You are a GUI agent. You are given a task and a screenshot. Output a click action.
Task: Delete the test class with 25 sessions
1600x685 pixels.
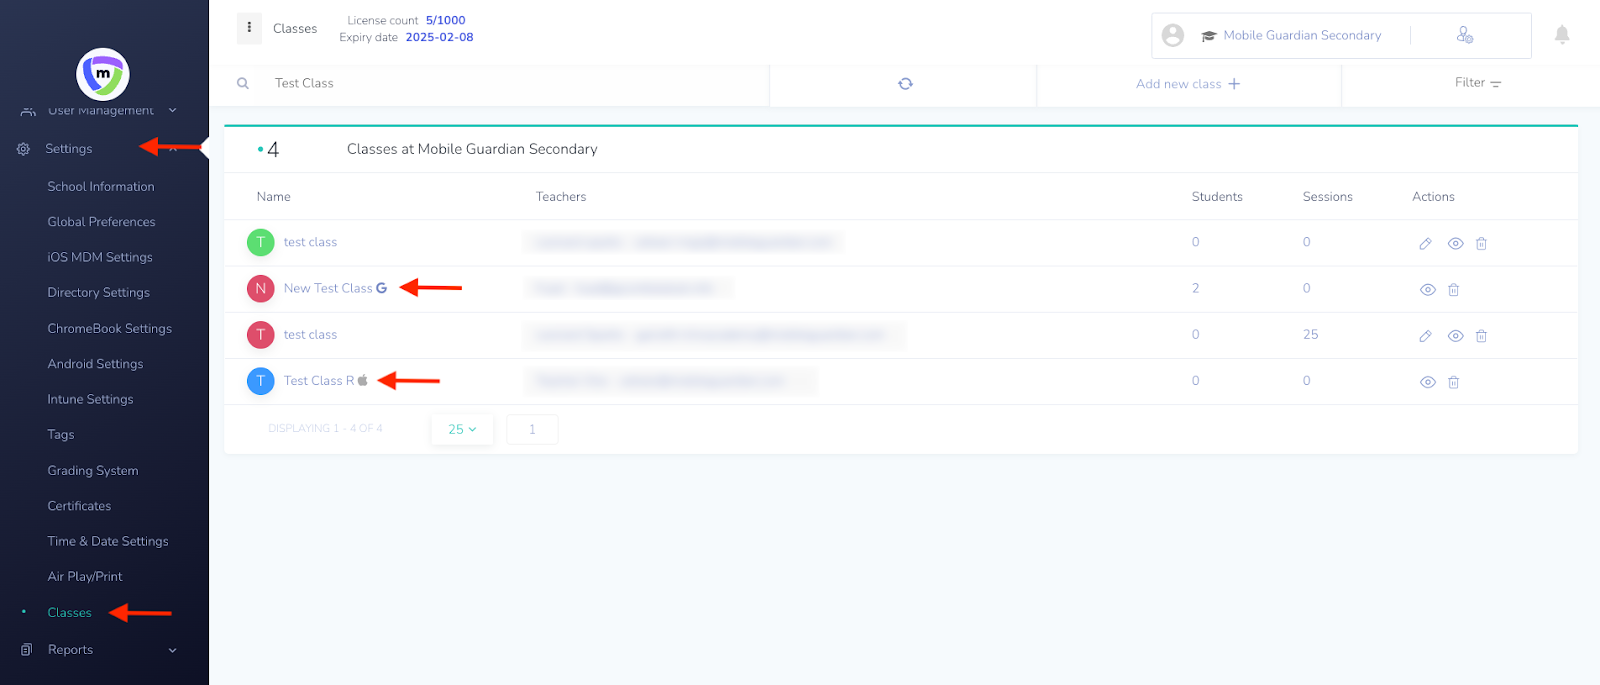click(x=1481, y=336)
